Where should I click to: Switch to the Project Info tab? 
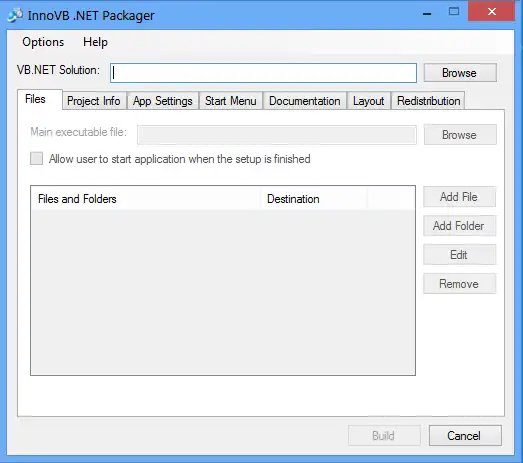(x=94, y=101)
